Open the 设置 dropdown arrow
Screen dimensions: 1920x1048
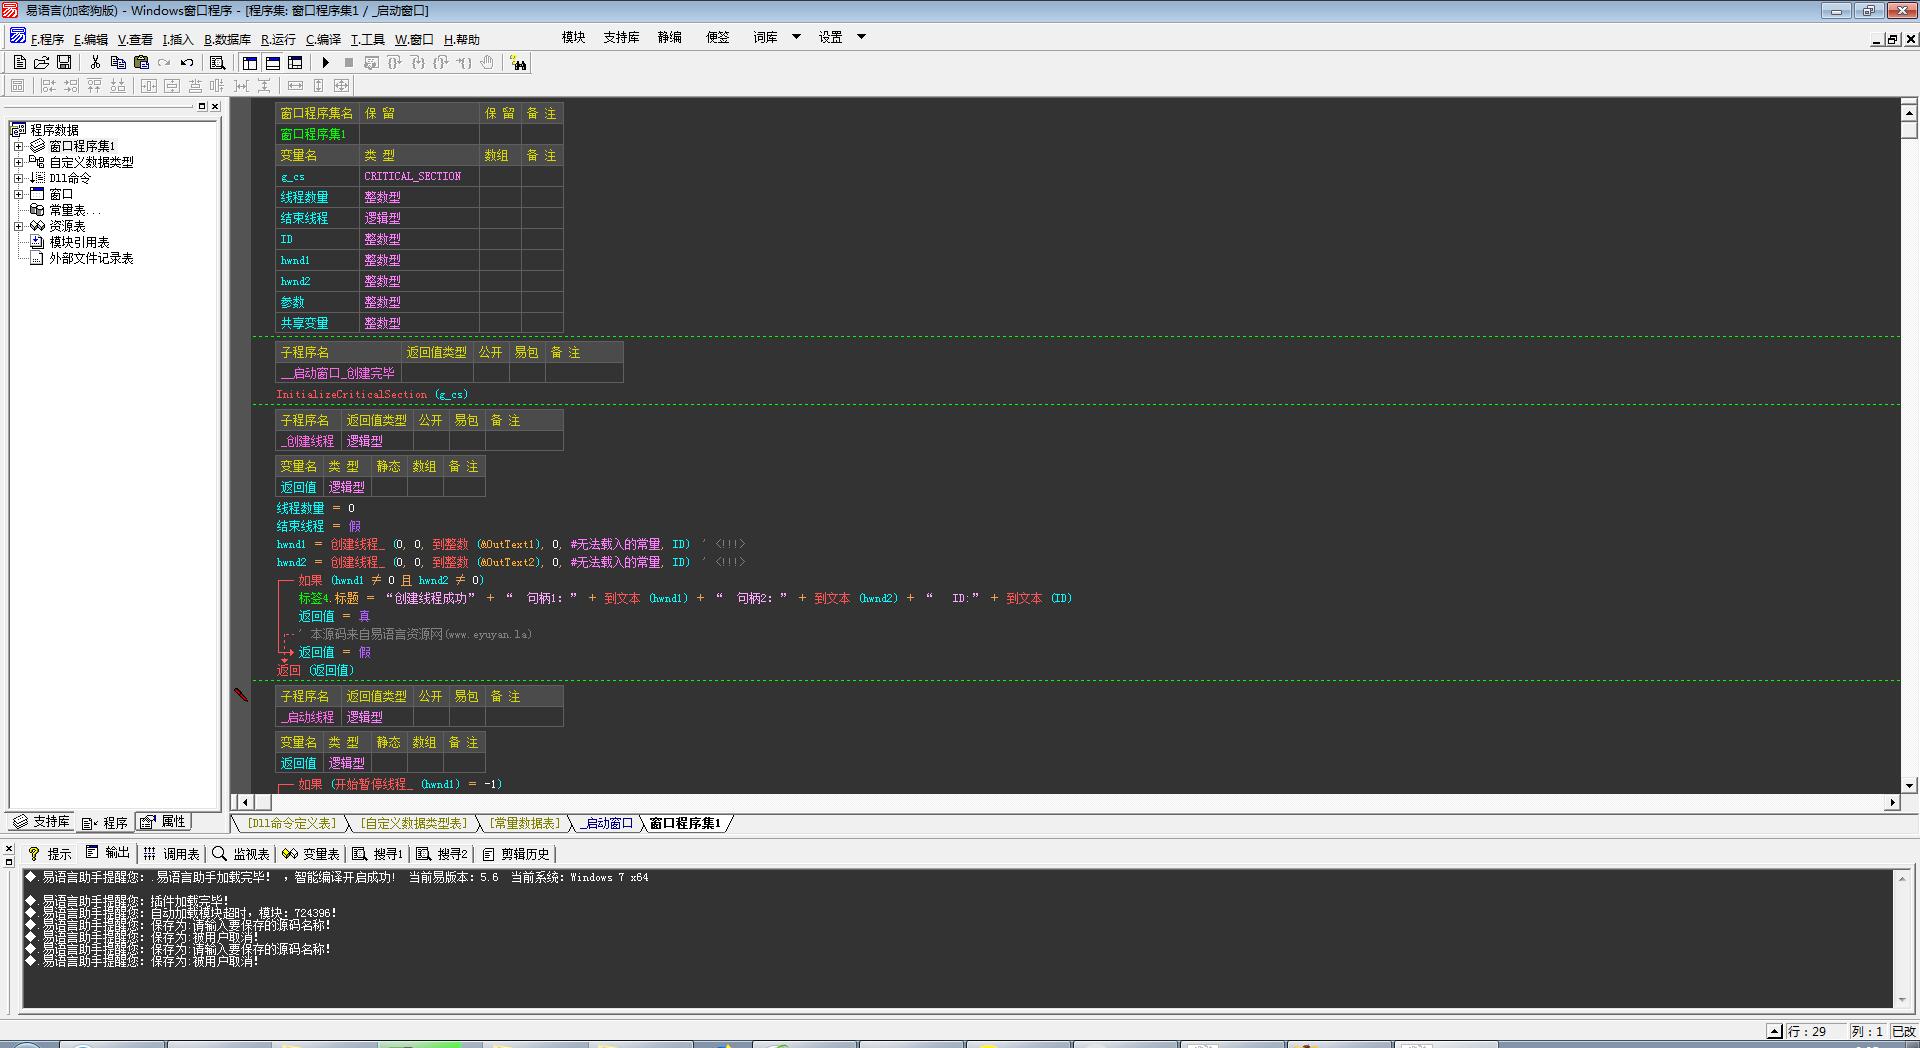pos(861,37)
